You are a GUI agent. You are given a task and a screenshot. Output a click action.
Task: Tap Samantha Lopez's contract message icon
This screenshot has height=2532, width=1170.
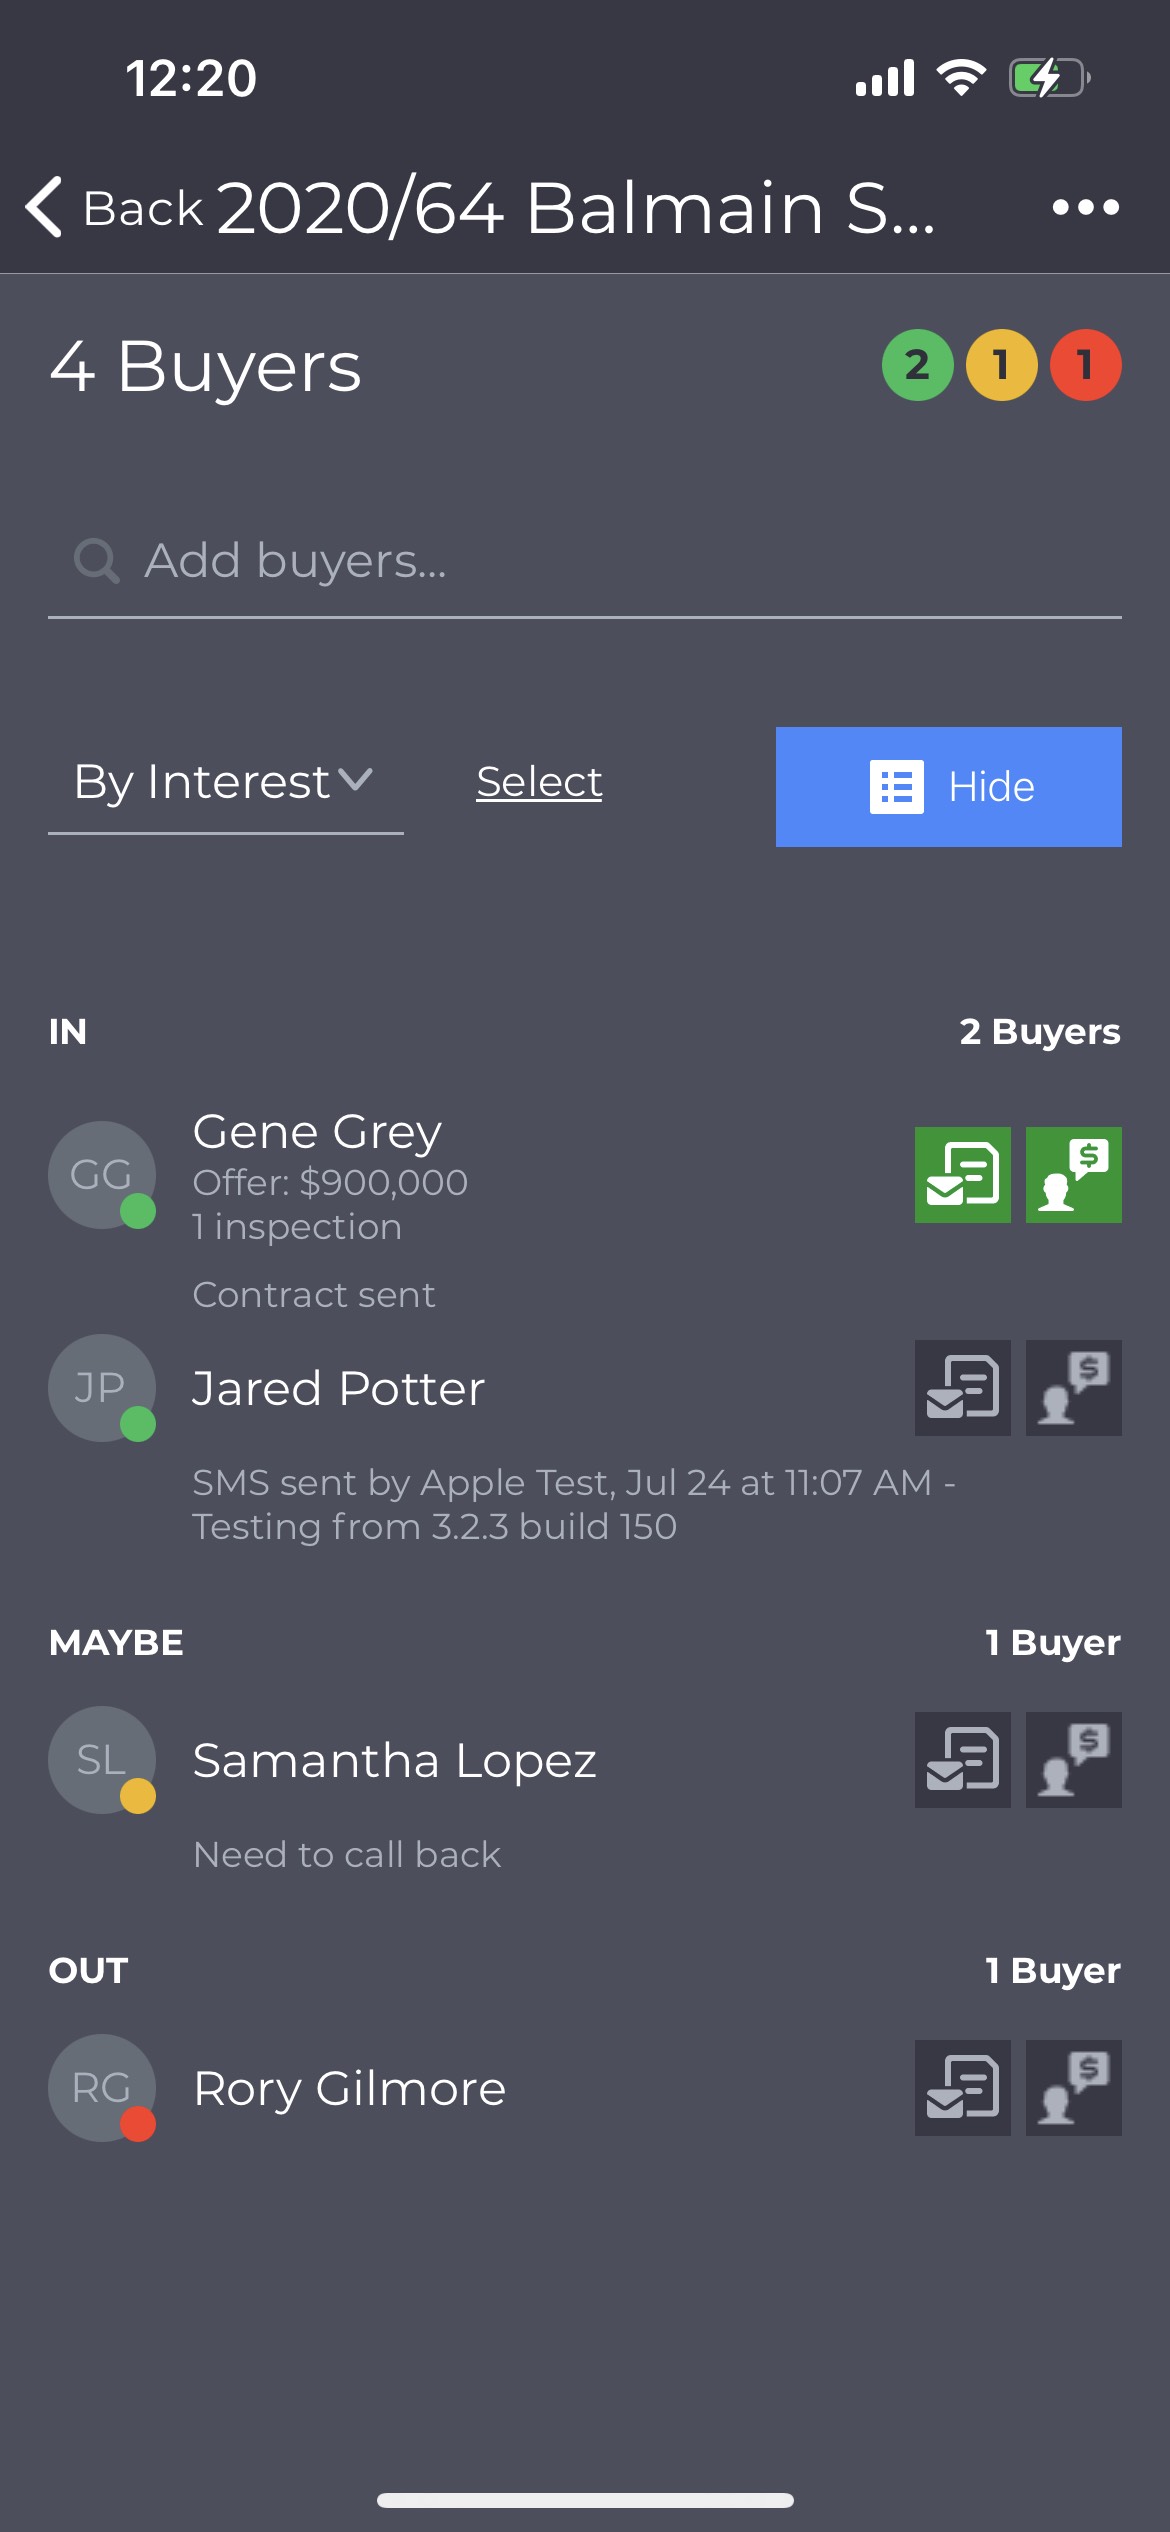[x=962, y=1760]
